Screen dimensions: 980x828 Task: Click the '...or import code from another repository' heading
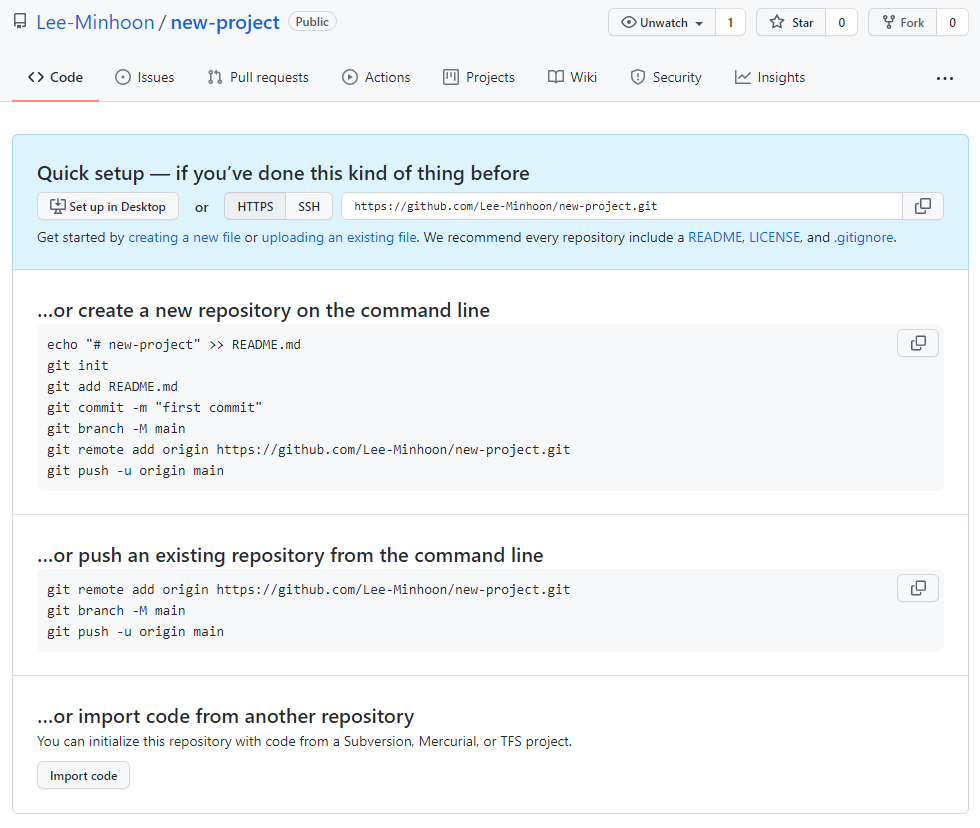(226, 716)
